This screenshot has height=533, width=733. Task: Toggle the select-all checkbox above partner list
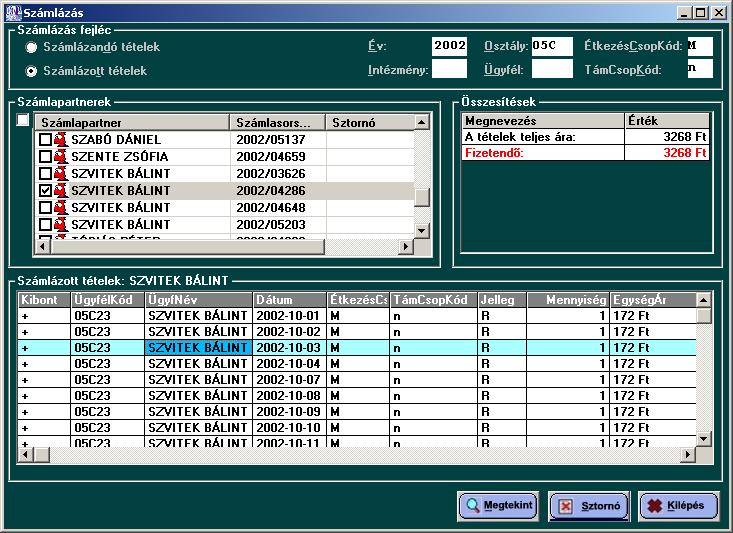coord(23,121)
